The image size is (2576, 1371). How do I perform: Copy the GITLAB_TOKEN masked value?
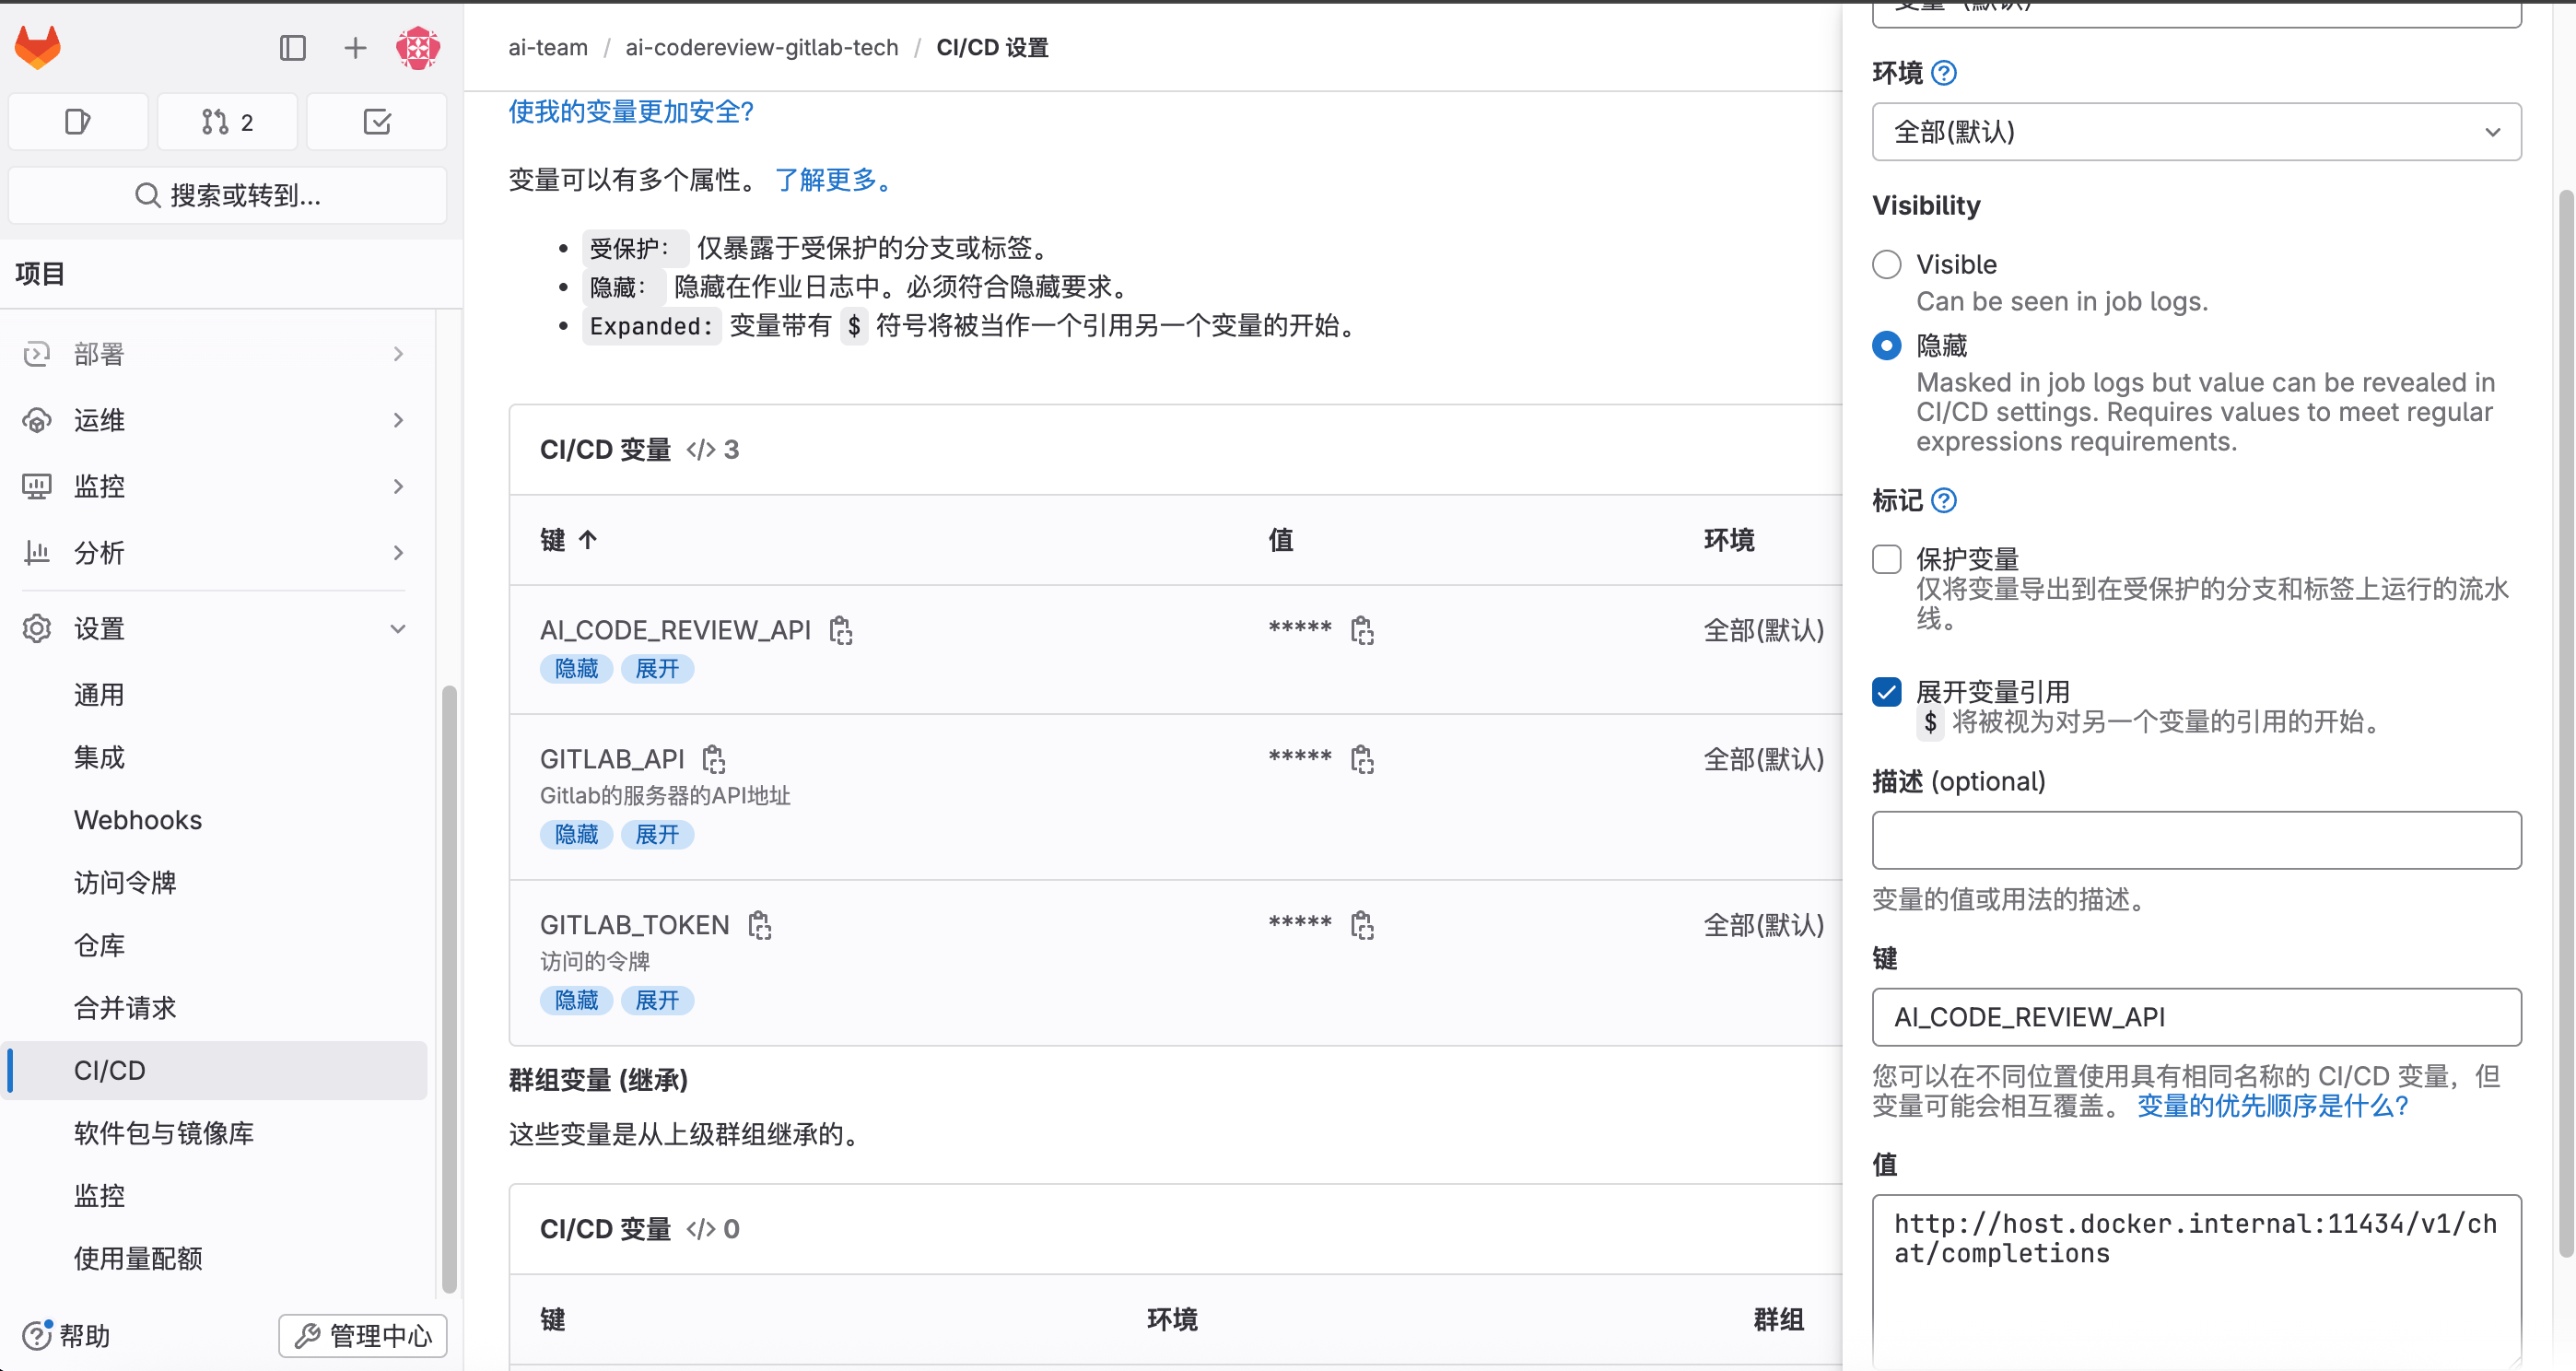pyautogui.click(x=1362, y=925)
